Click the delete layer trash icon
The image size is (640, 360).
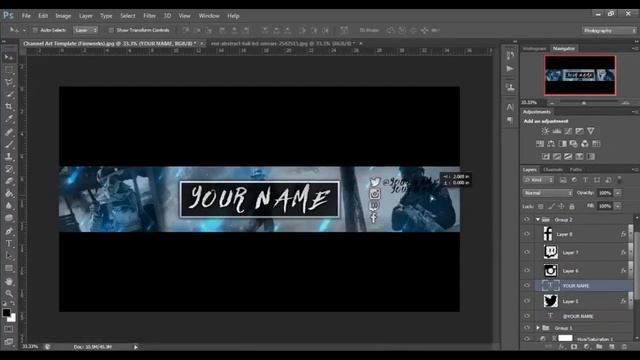[x=624, y=347]
